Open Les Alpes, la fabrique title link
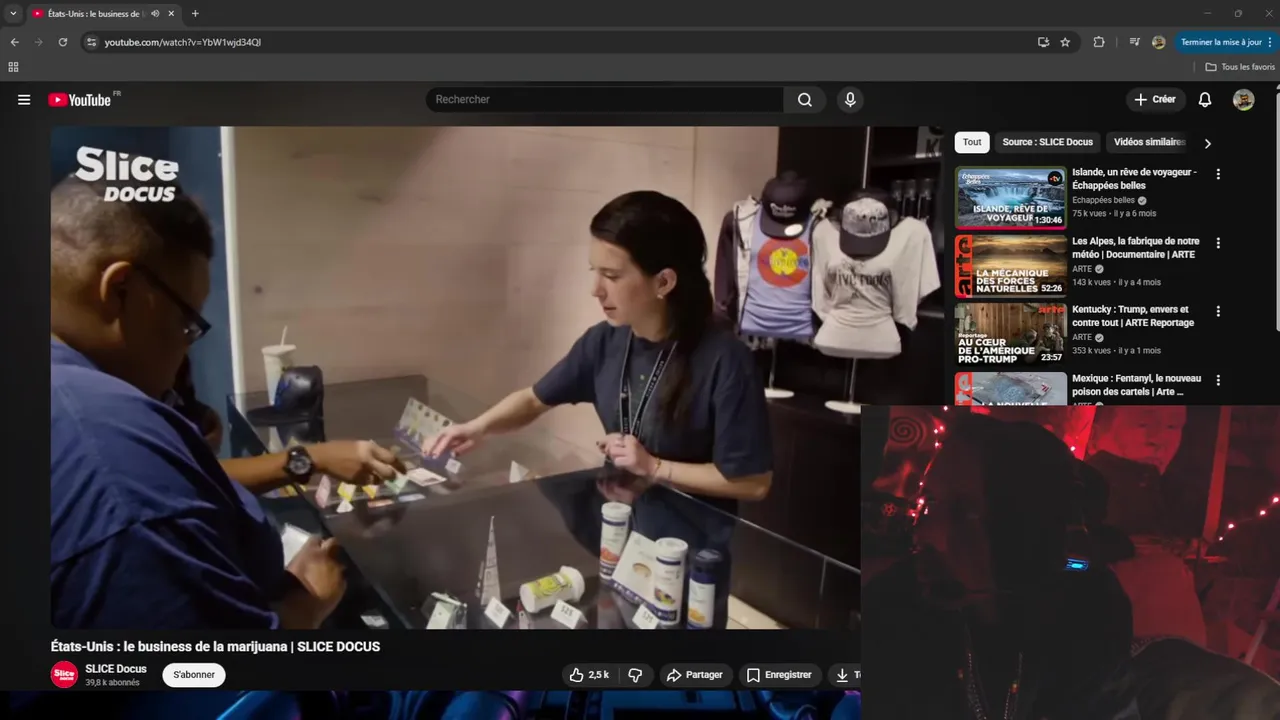This screenshot has height=720, width=1280. pos(1135,248)
